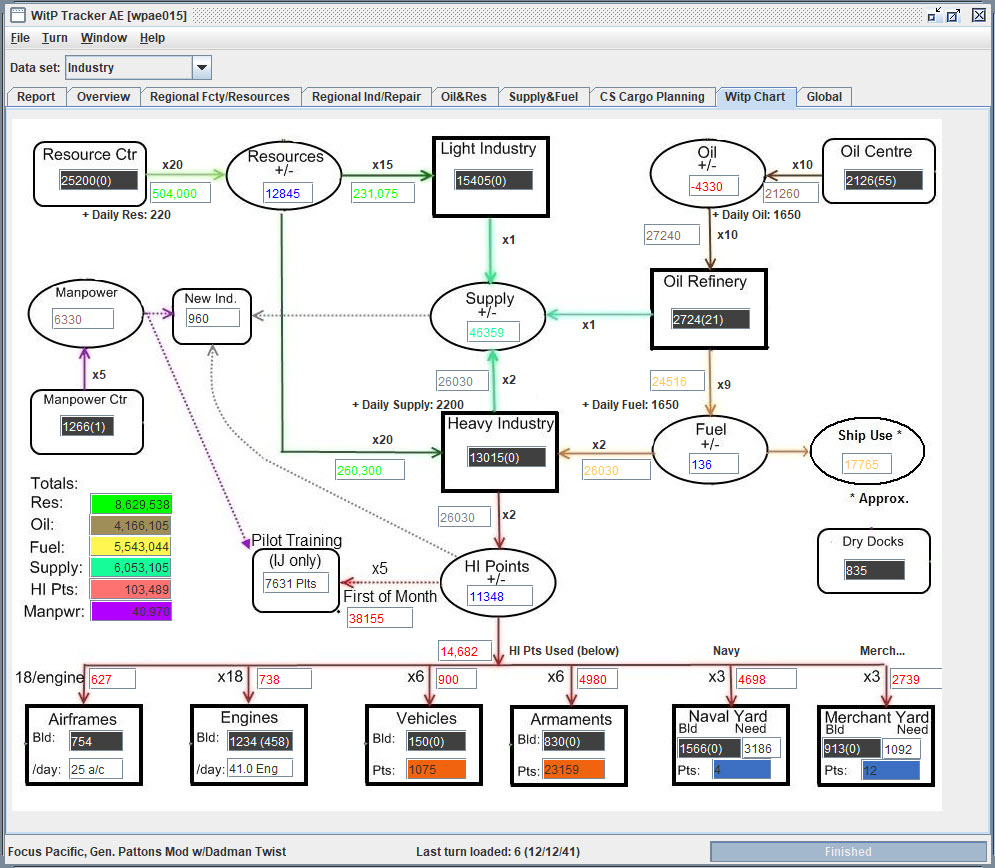This screenshot has height=868, width=995.
Task: Open the File menu
Action: click(x=20, y=38)
